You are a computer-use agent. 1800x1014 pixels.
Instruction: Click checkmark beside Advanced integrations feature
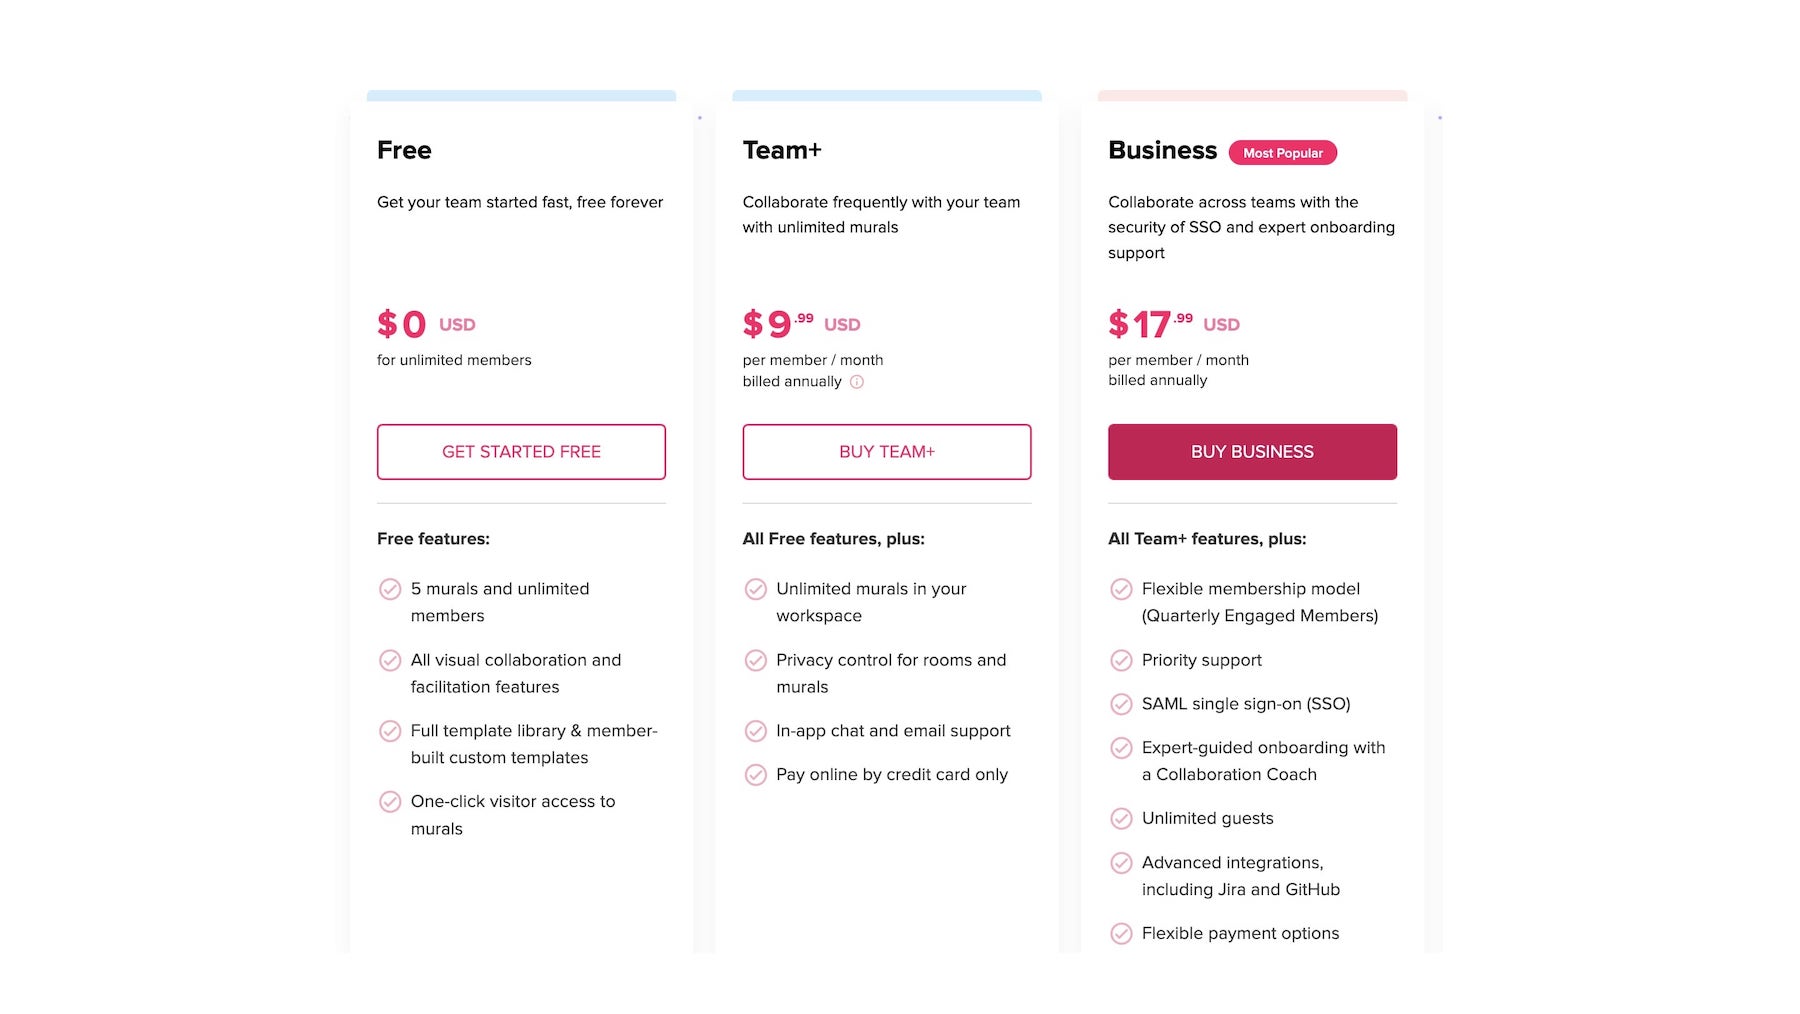point(1121,862)
